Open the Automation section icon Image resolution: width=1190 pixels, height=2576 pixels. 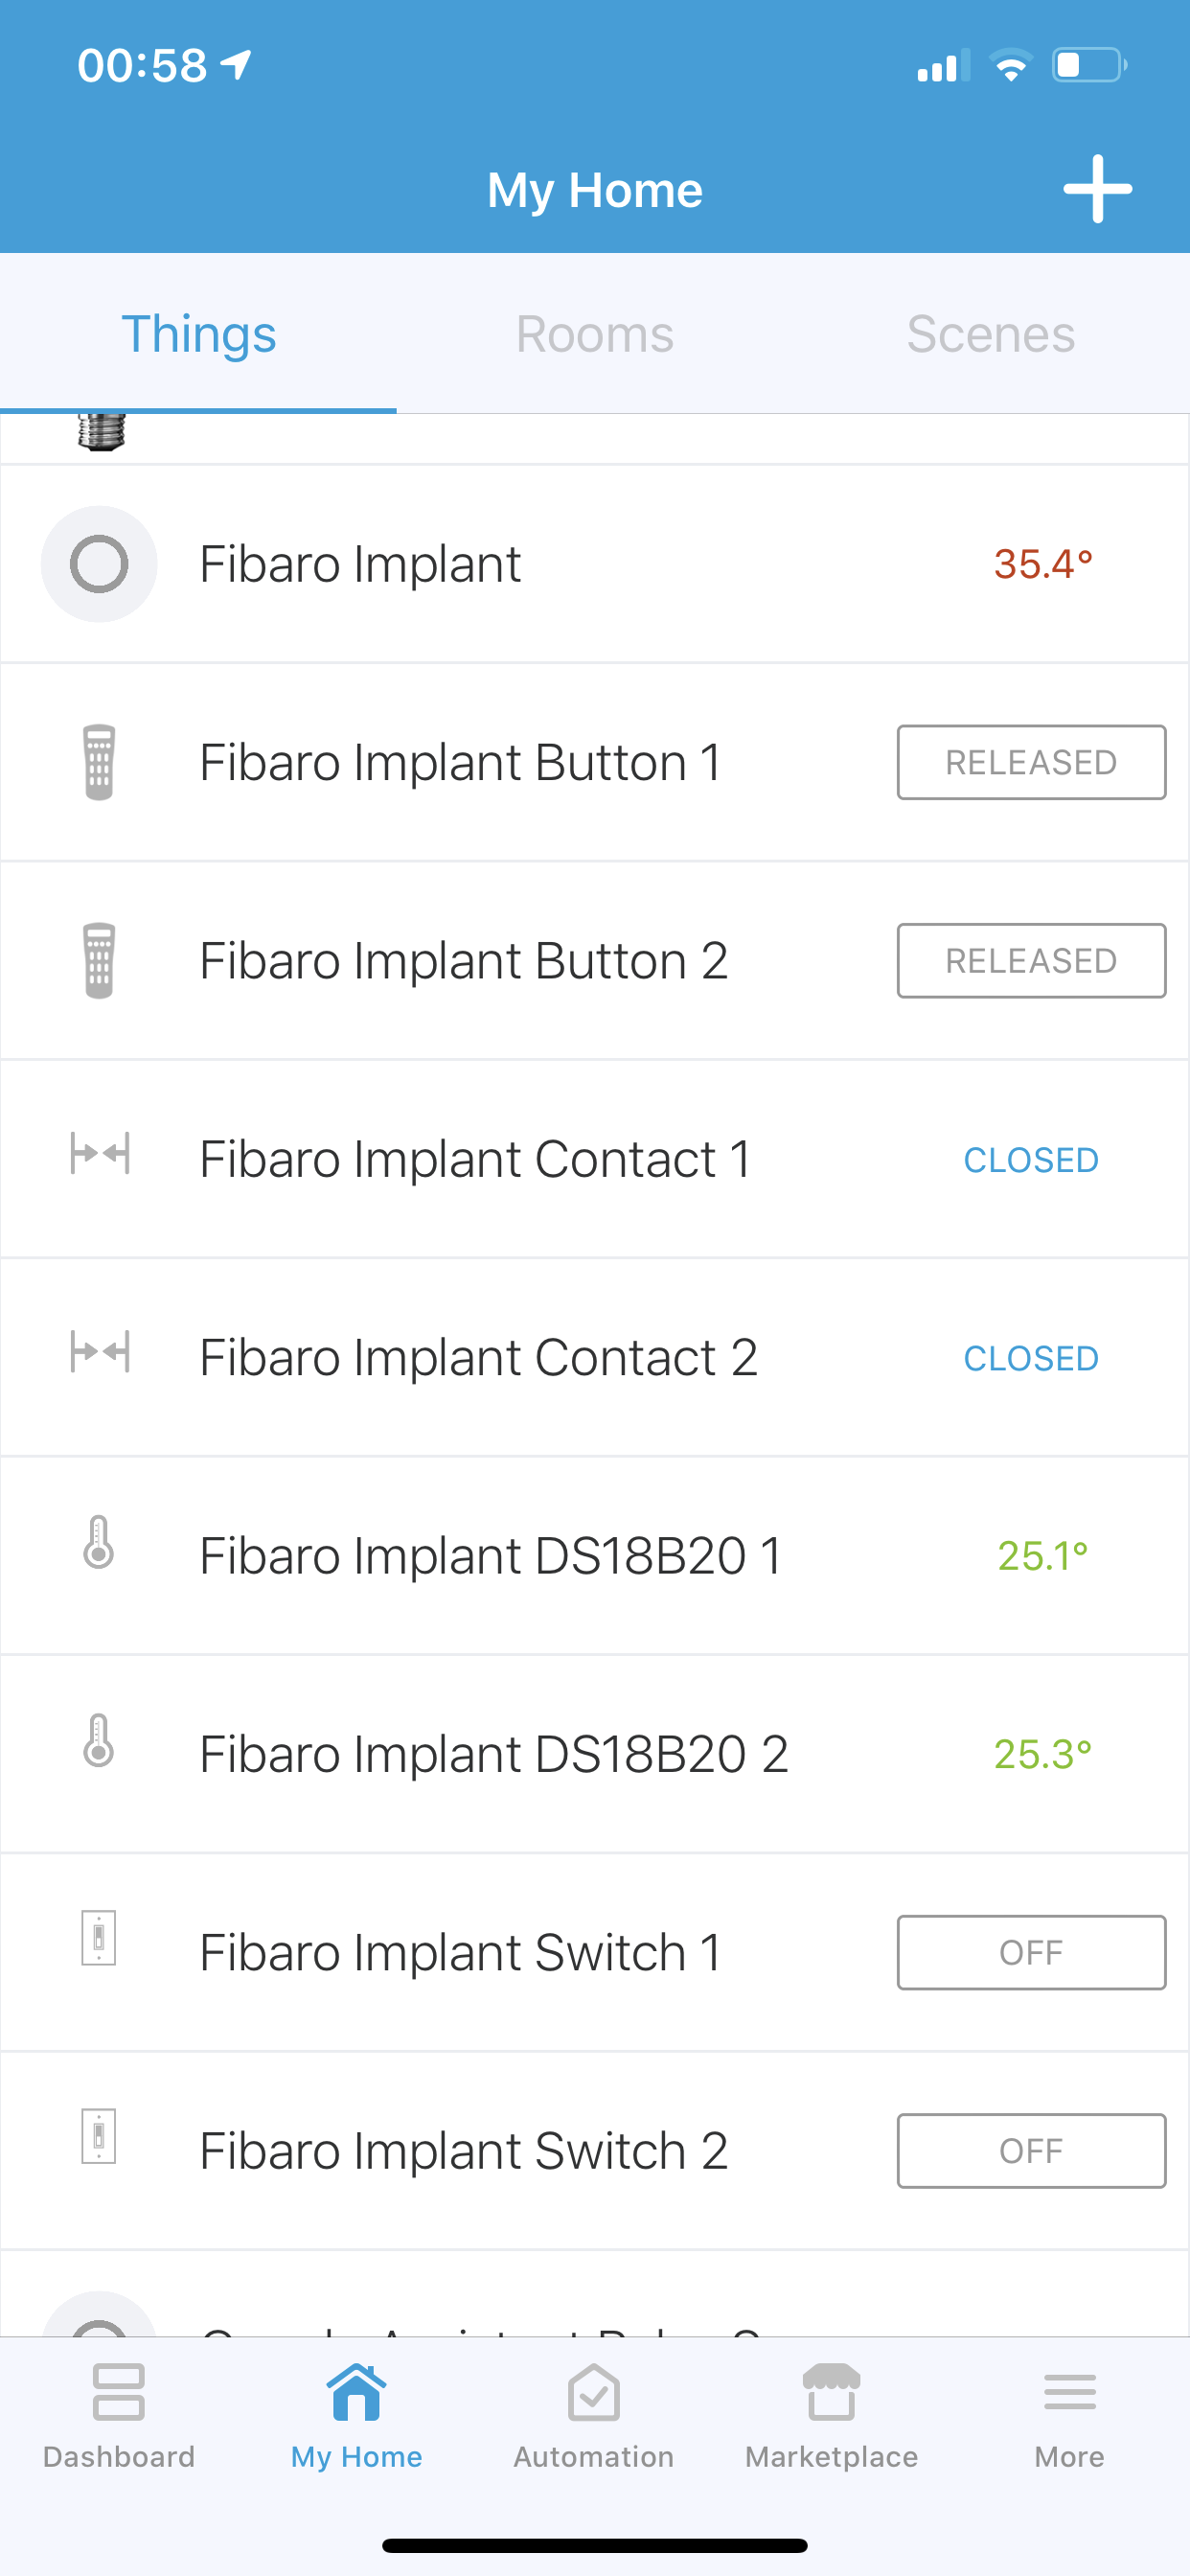[x=594, y=2394]
